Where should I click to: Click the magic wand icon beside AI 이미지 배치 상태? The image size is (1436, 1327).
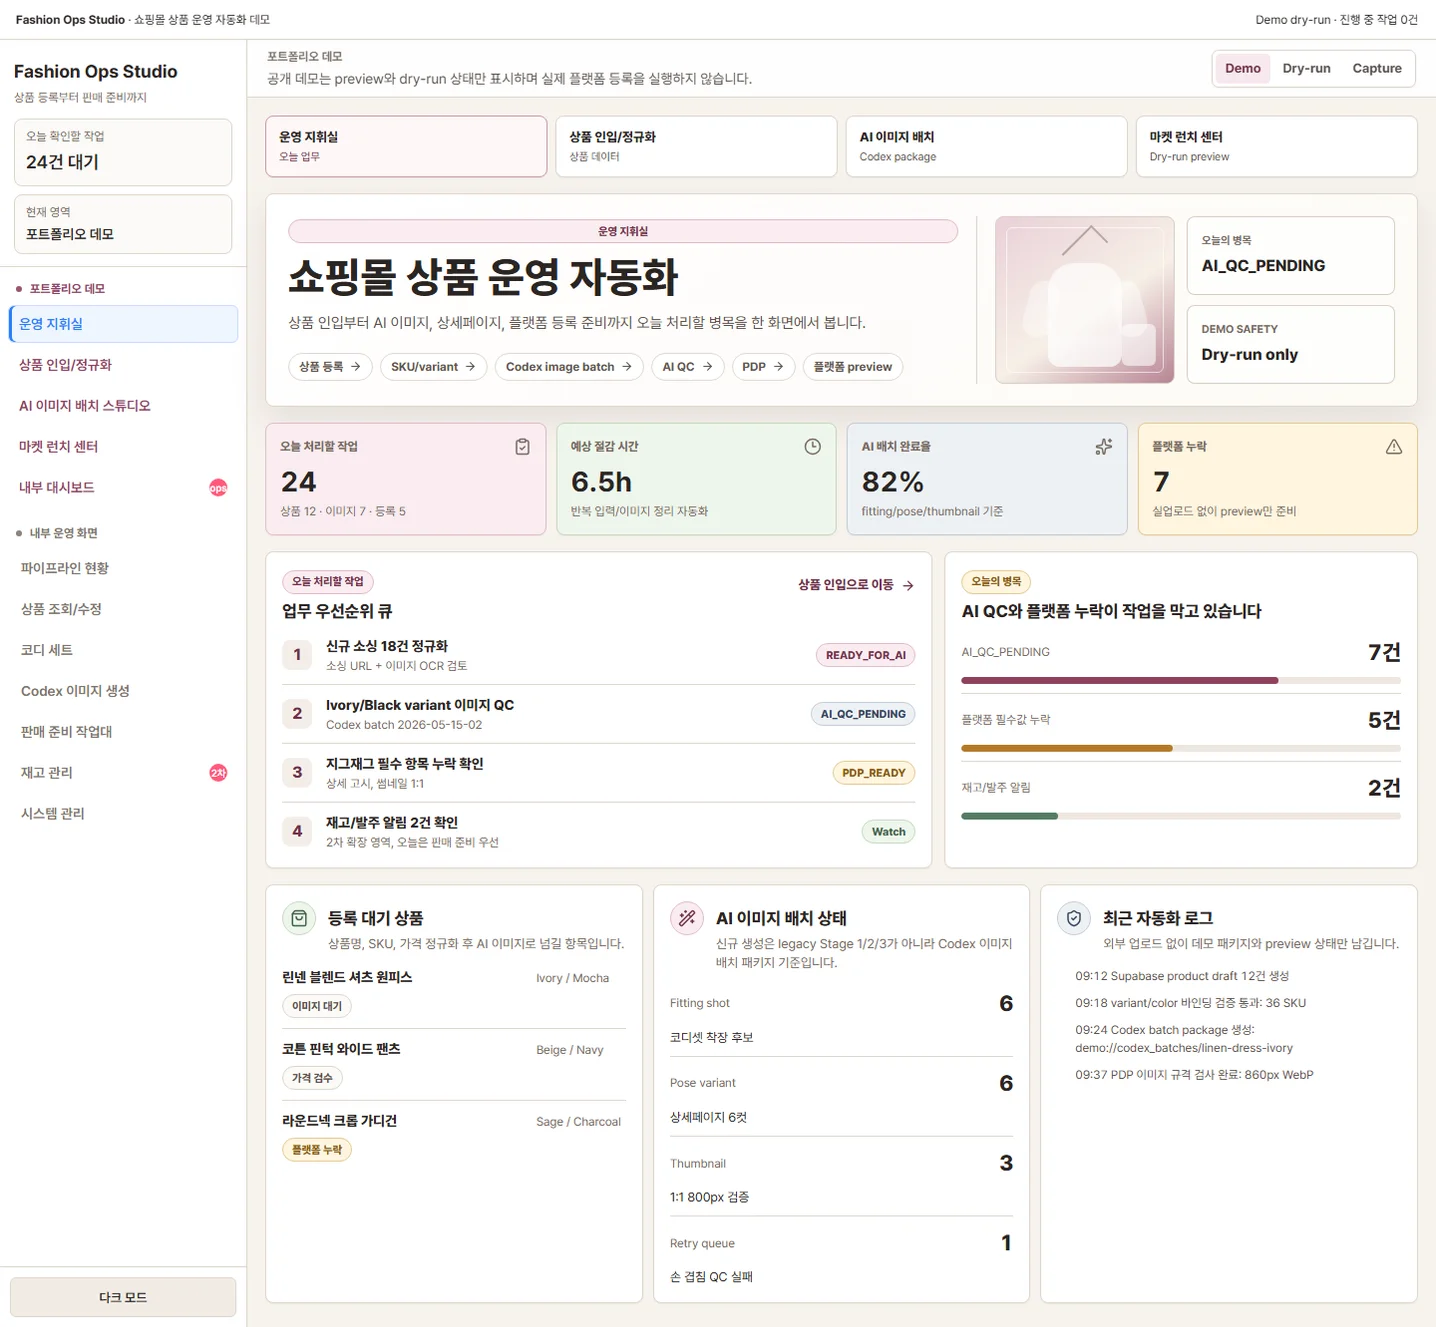click(x=687, y=918)
